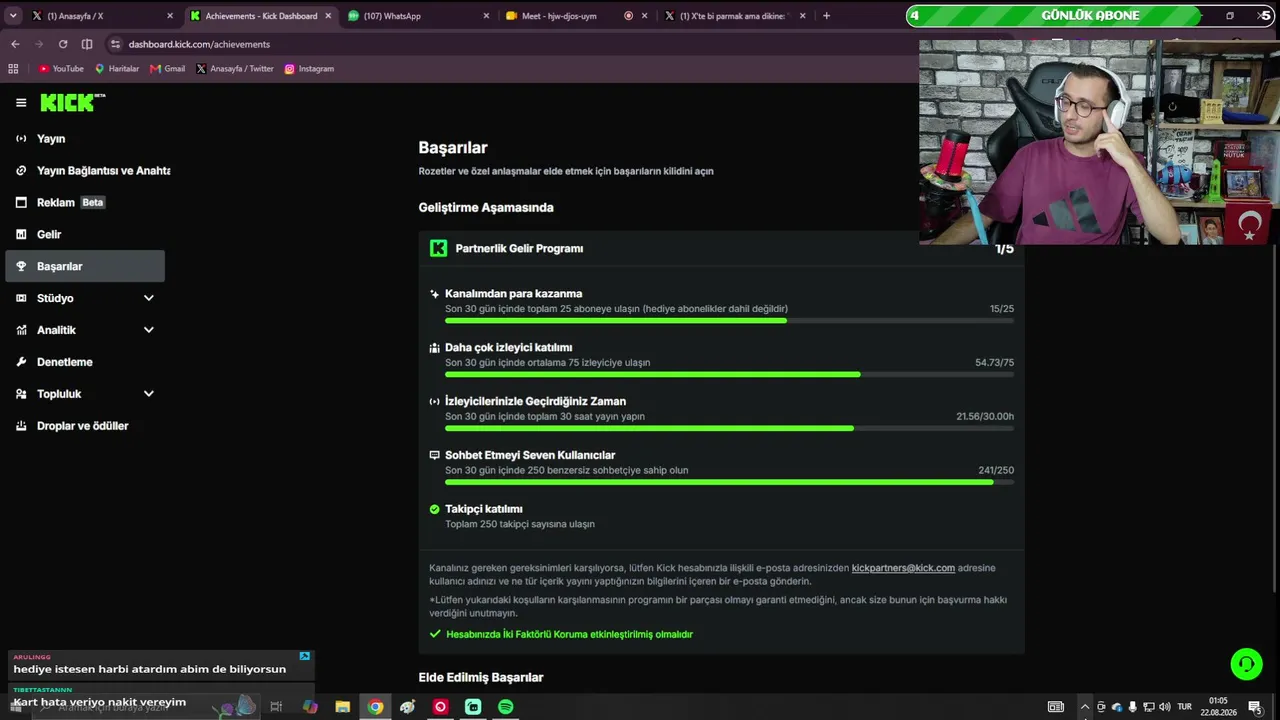Click the Denetleme wrench icon
The image size is (1280, 720).
click(21, 362)
